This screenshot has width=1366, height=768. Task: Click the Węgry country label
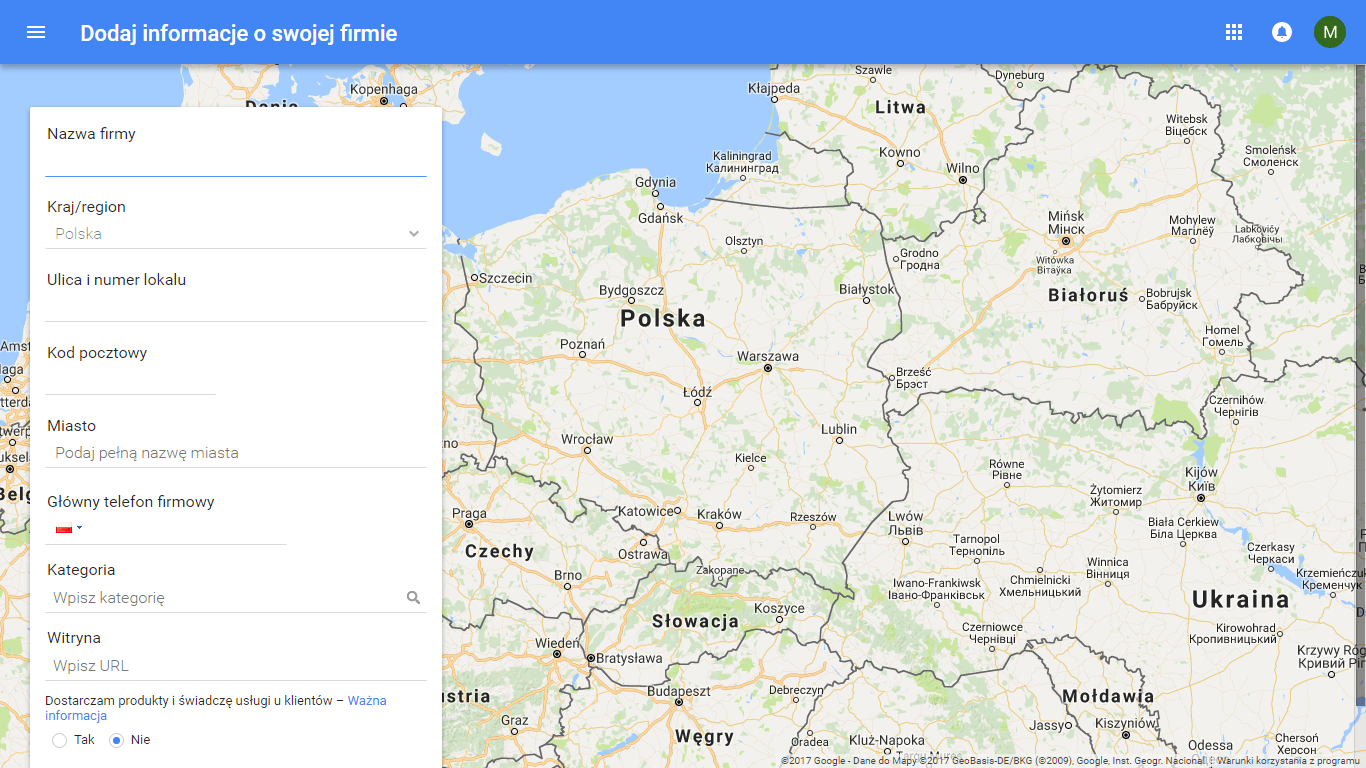704,737
